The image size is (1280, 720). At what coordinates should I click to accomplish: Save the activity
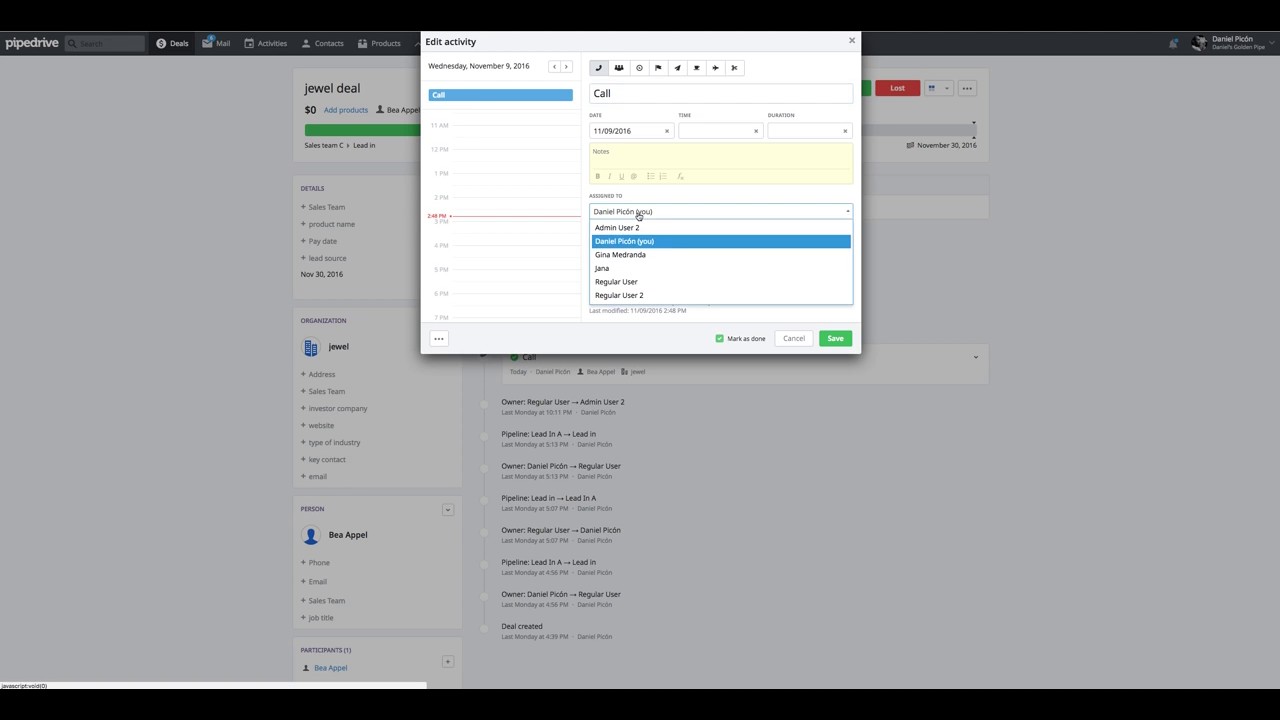click(835, 339)
